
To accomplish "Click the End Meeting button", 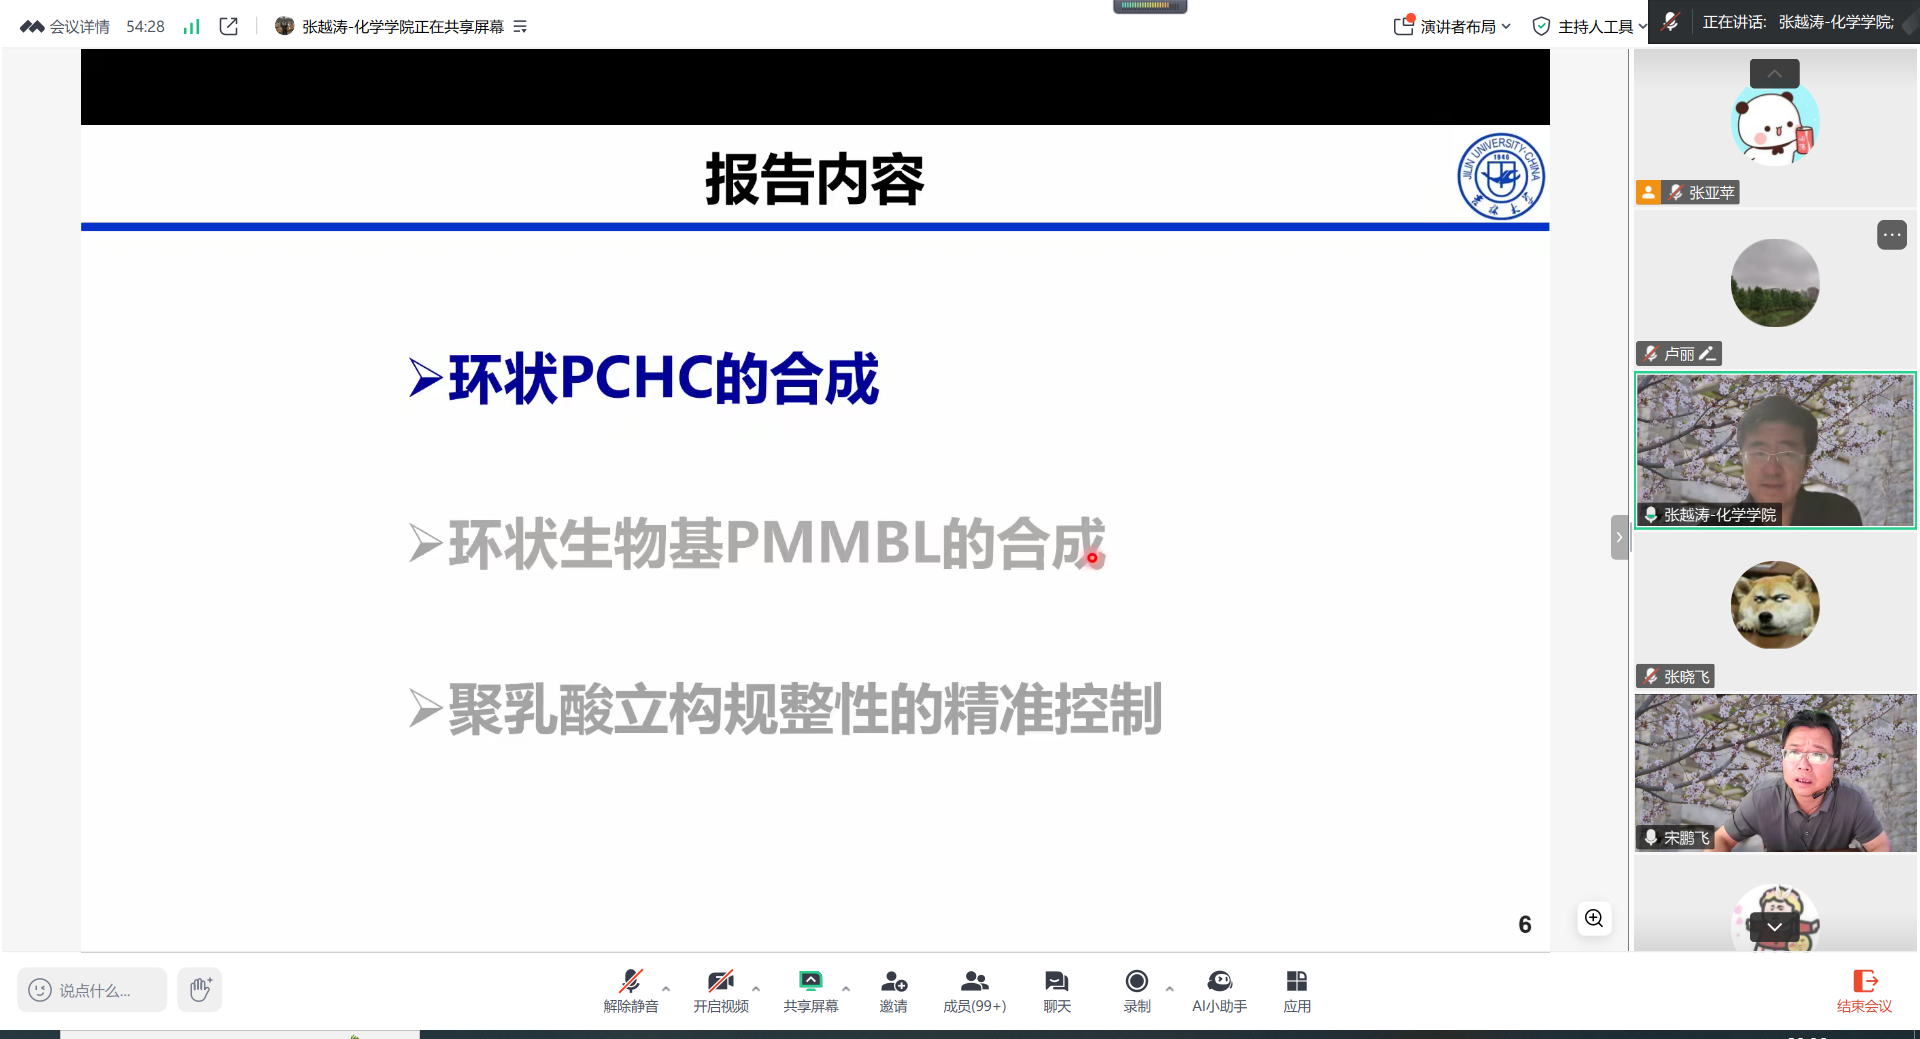I will 1864,990.
